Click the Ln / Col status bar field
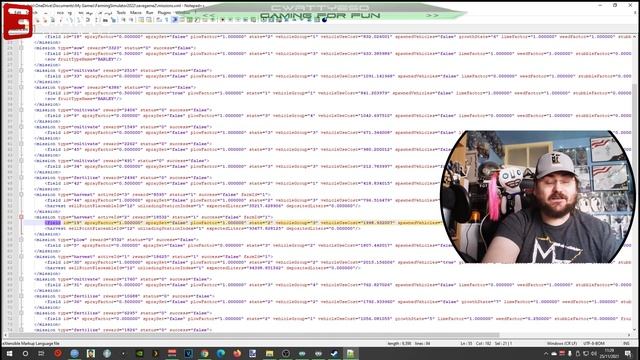Image resolution: width=640 pixels, height=360 pixels. [486, 344]
